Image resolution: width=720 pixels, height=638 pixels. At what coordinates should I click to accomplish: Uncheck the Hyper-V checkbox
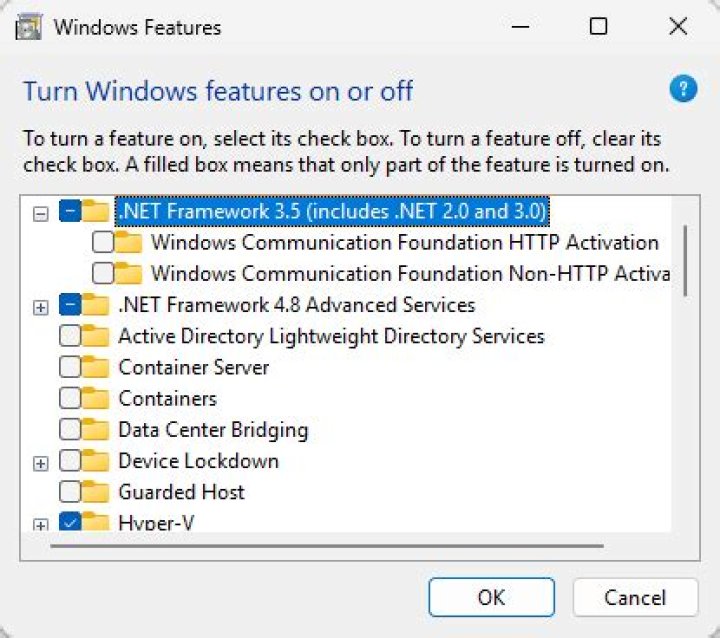(70, 523)
